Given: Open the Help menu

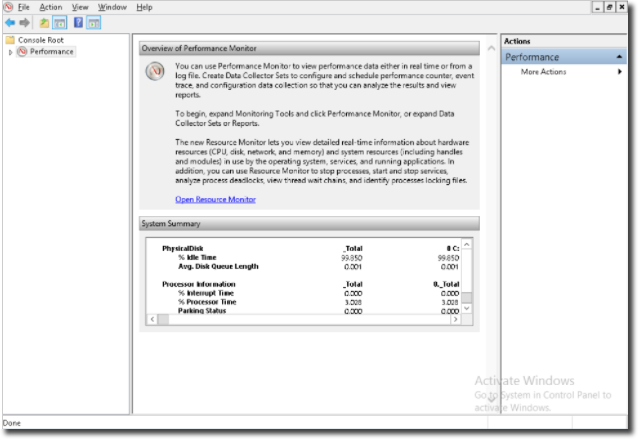Looking at the screenshot, I should click(144, 7).
